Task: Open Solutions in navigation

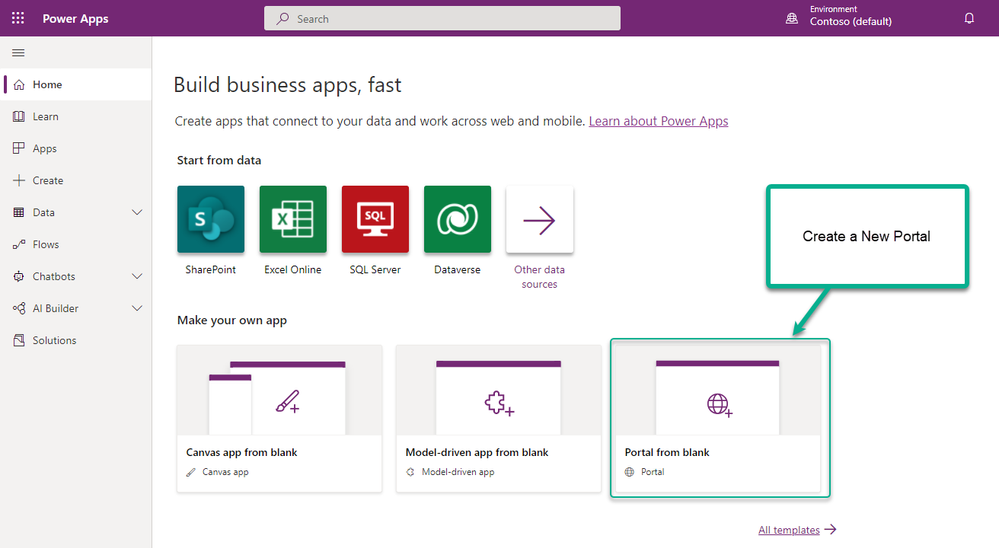Action: pos(76,340)
